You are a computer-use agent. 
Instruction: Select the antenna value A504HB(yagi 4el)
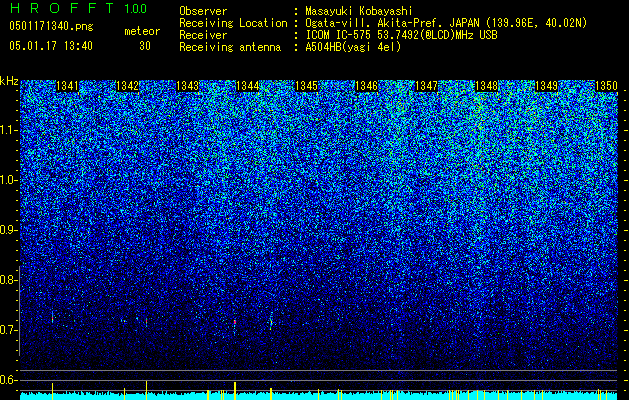353,47
